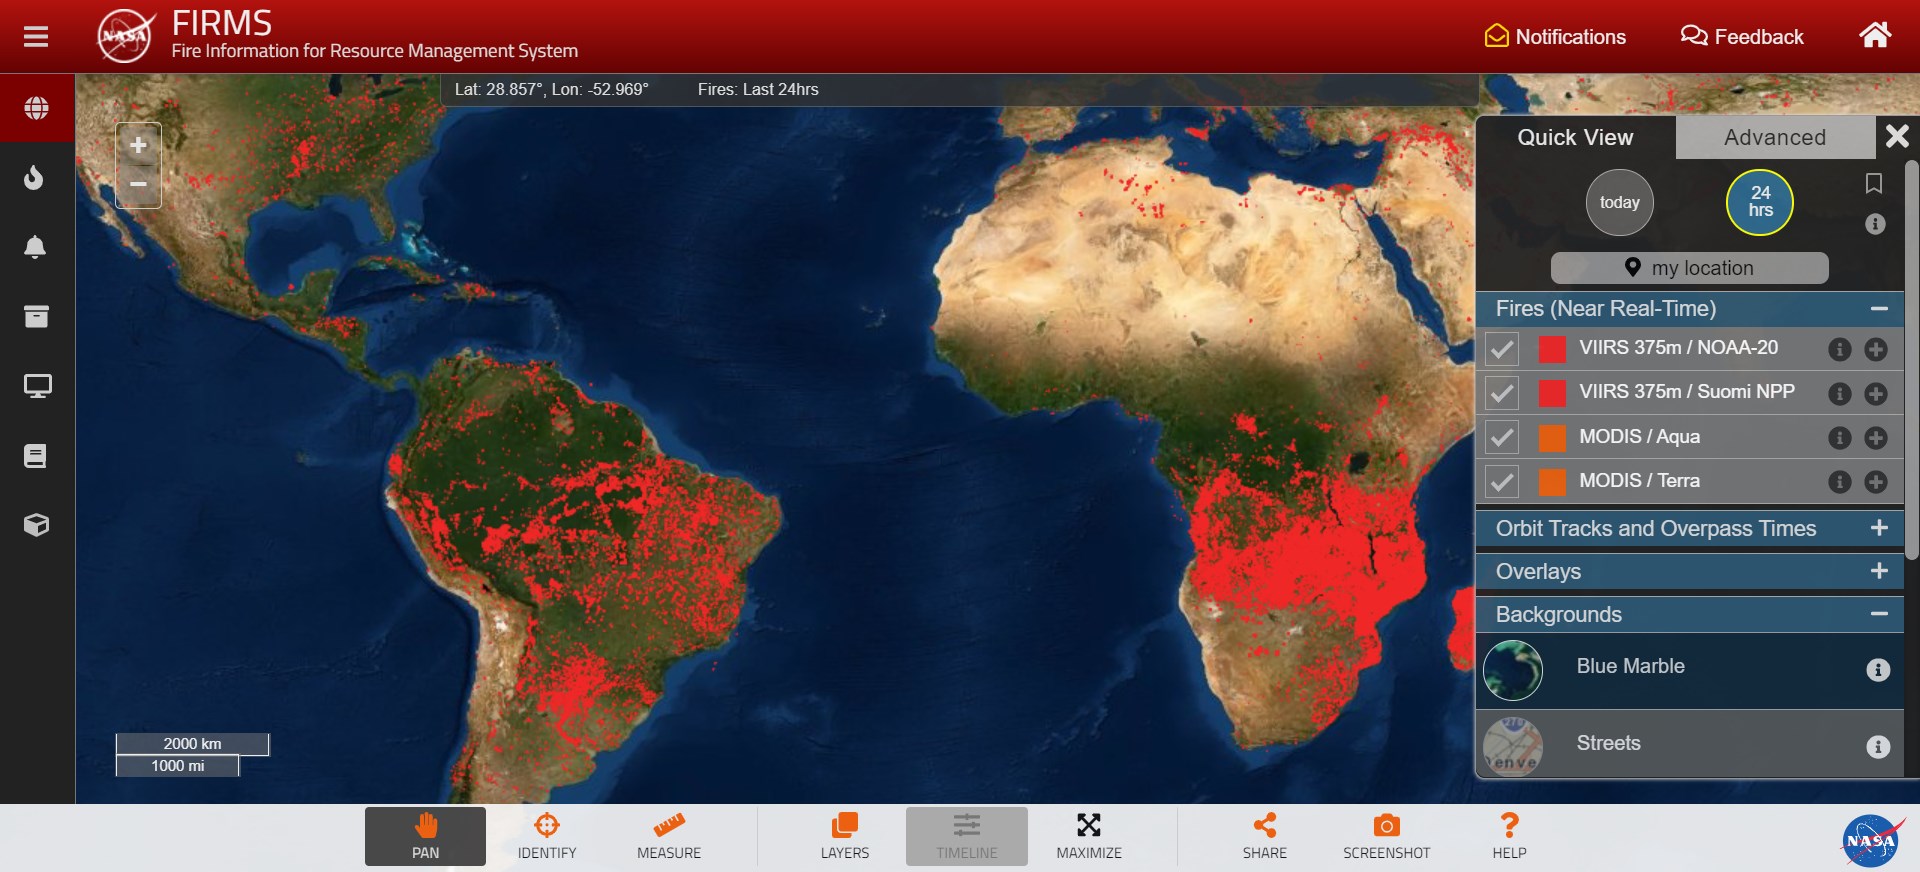Viewport: 1920px width, 872px height.
Task: Zoom out on the map
Action: click(138, 185)
